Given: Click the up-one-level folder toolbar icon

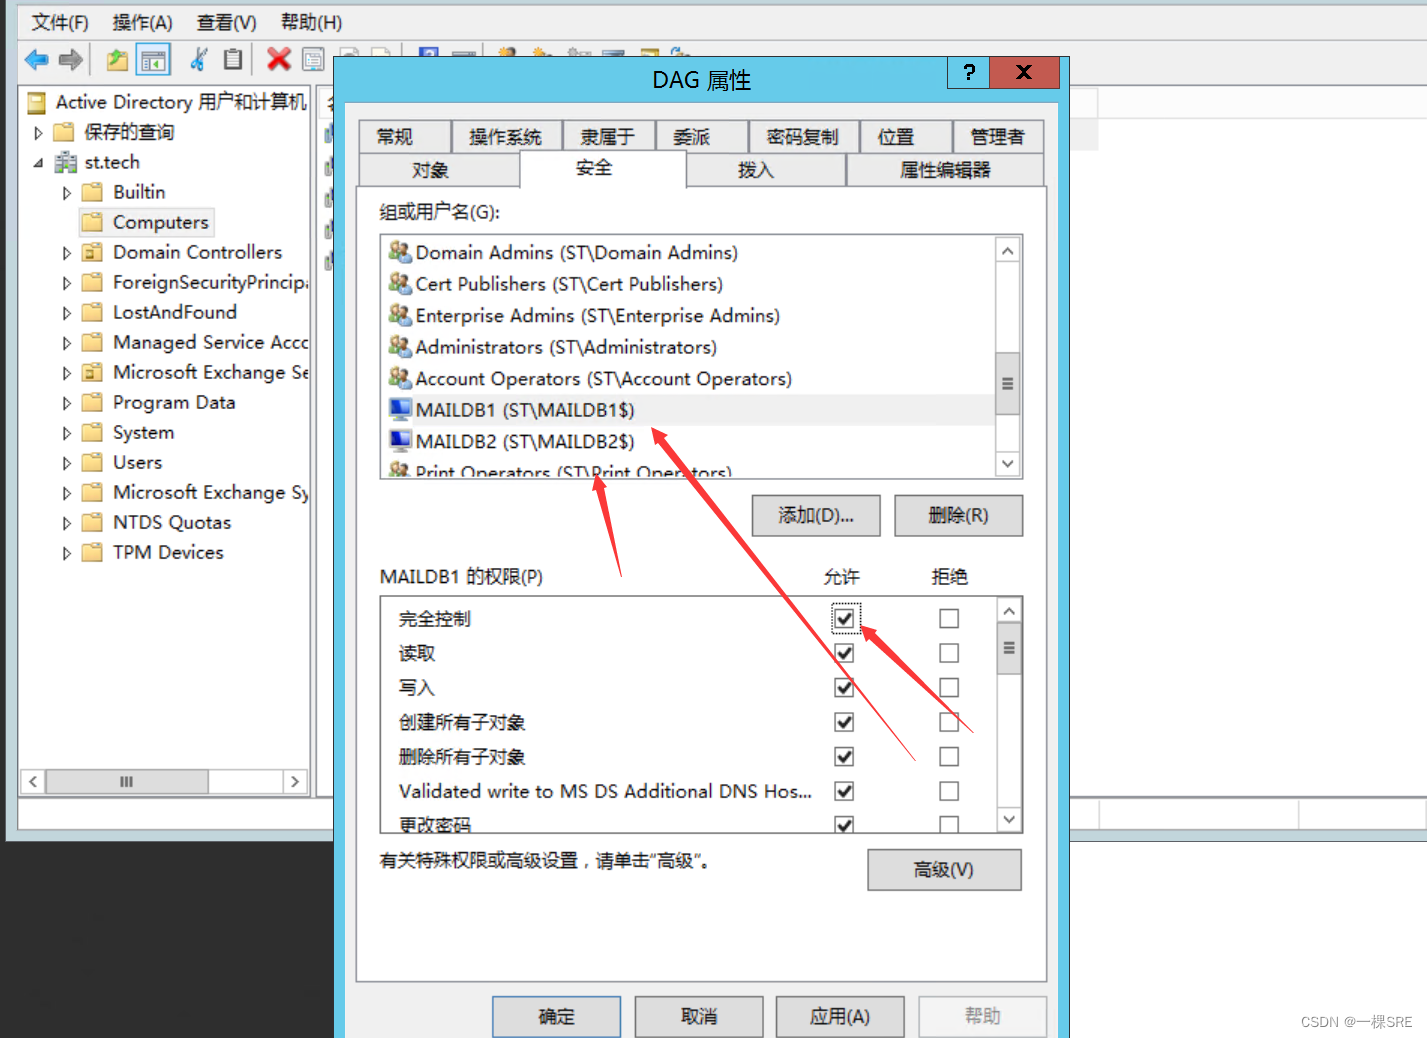Looking at the screenshot, I should pos(117,60).
